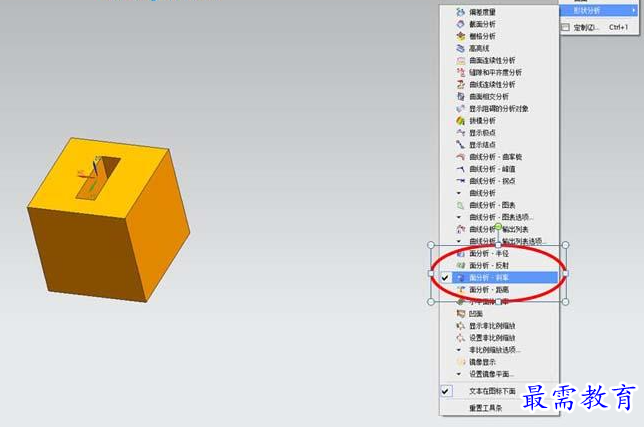
Task: Select 曲线分析 - 拐点 inflection icon
Action: tap(460, 181)
